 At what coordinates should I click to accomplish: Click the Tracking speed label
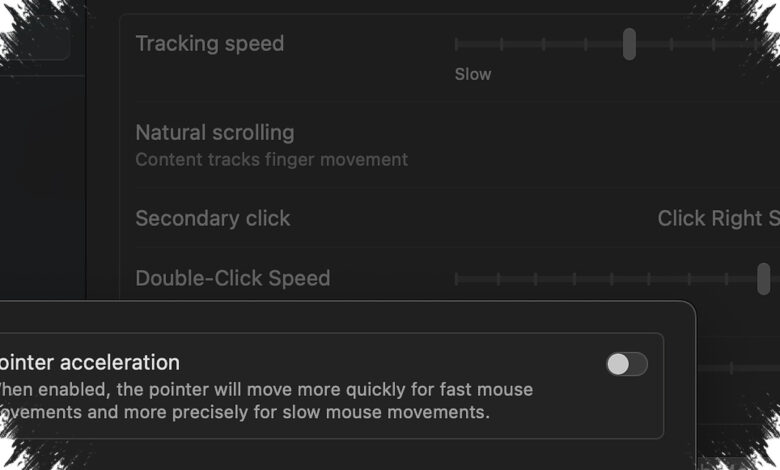pyautogui.click(x=210, y=43)
